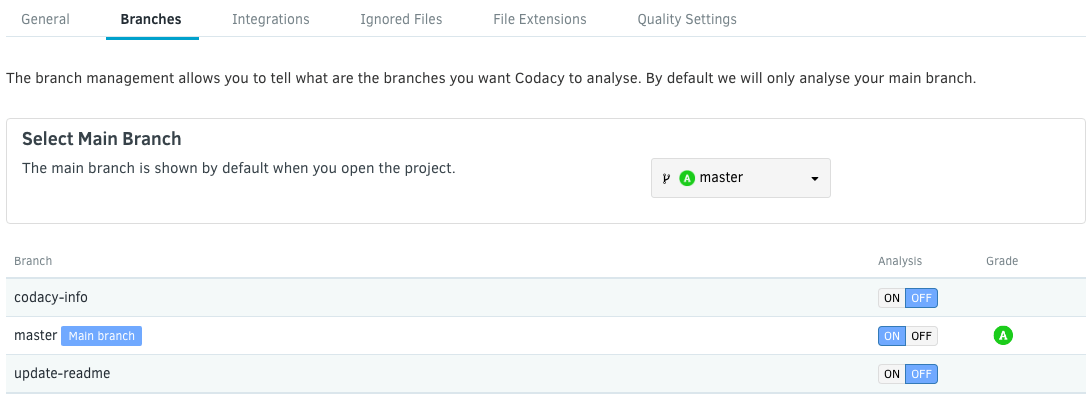Click the update-readme branch name
The width and height of the screenshot is (1091, 404).
pos(62,374)
